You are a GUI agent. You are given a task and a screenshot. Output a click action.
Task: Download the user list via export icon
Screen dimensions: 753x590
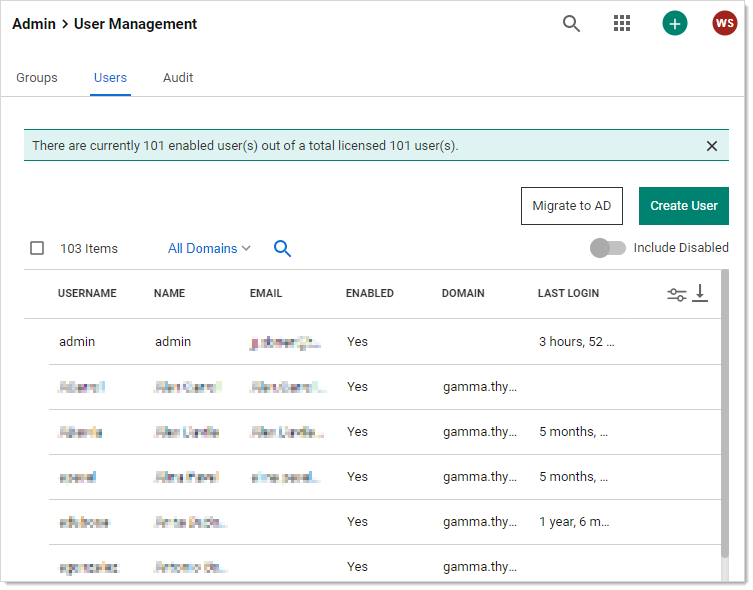(700, 293)
